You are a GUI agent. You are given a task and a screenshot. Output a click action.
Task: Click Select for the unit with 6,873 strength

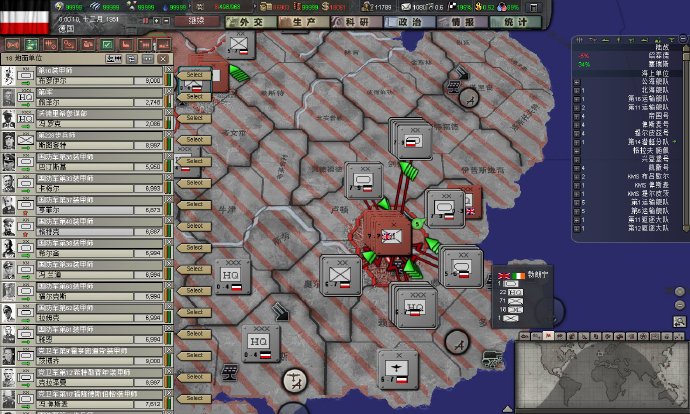click(195, 205)
